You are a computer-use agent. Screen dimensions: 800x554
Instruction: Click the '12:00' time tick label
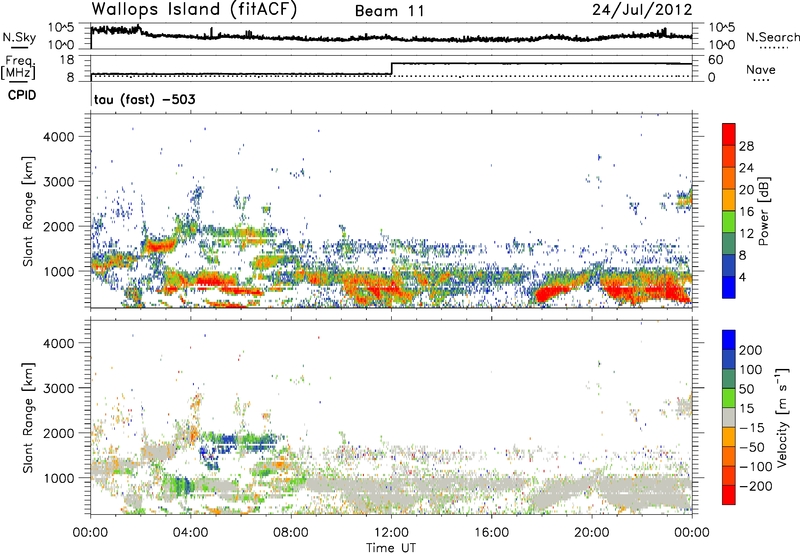tap(391, 533)
